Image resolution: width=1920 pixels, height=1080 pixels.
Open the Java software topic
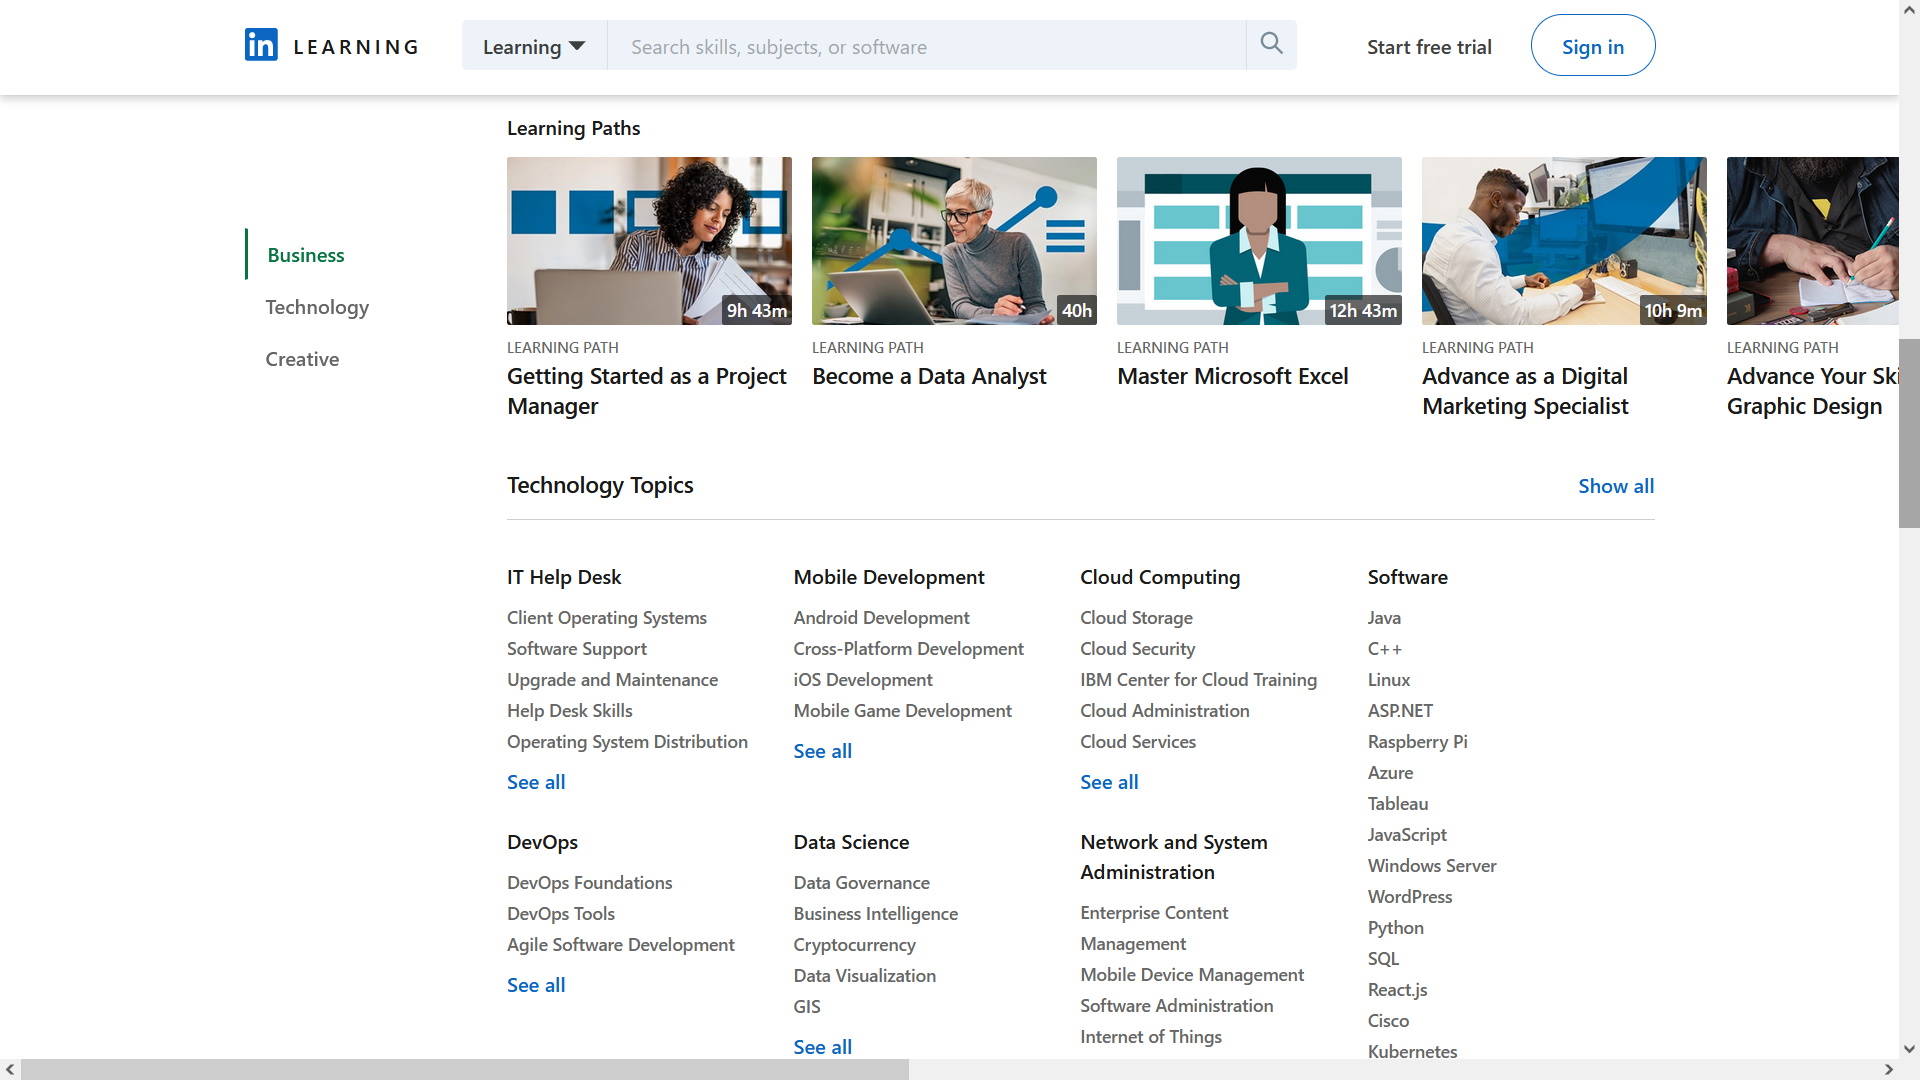1384,618
